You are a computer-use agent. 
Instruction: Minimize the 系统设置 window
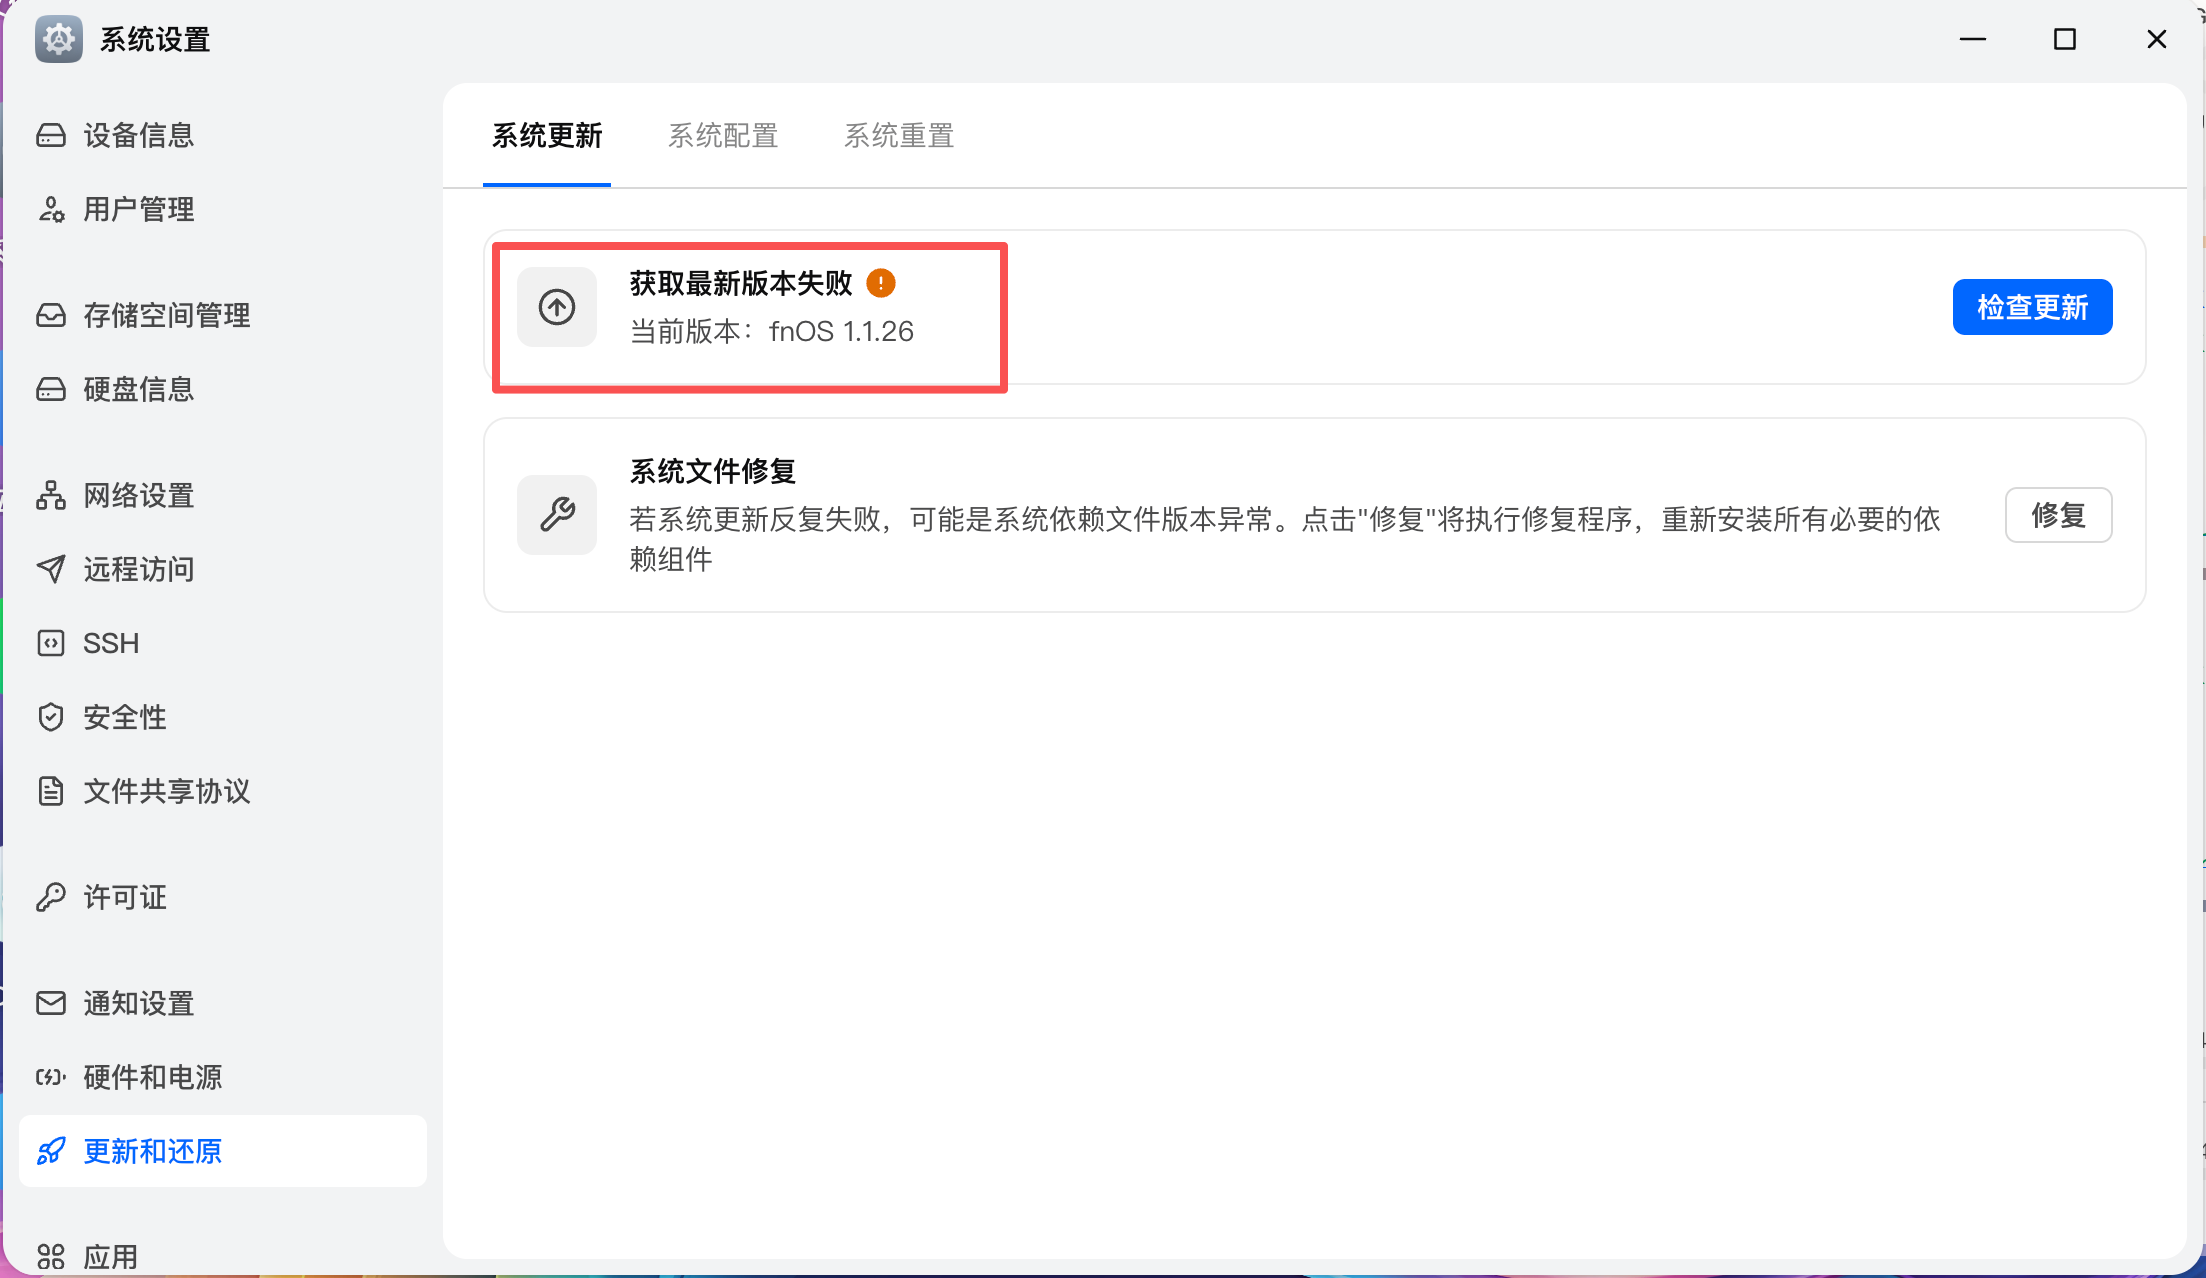point(1973,39)
